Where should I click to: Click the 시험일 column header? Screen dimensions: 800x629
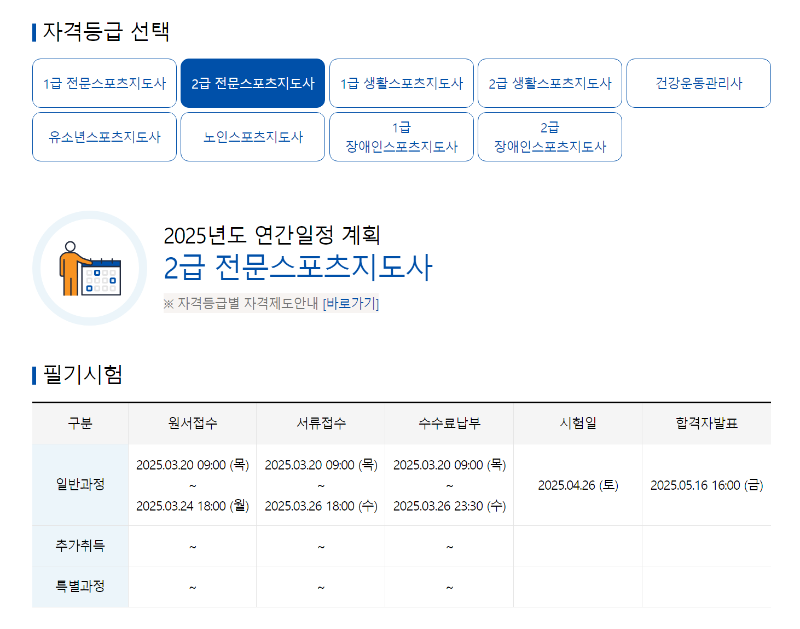[578, 423]
